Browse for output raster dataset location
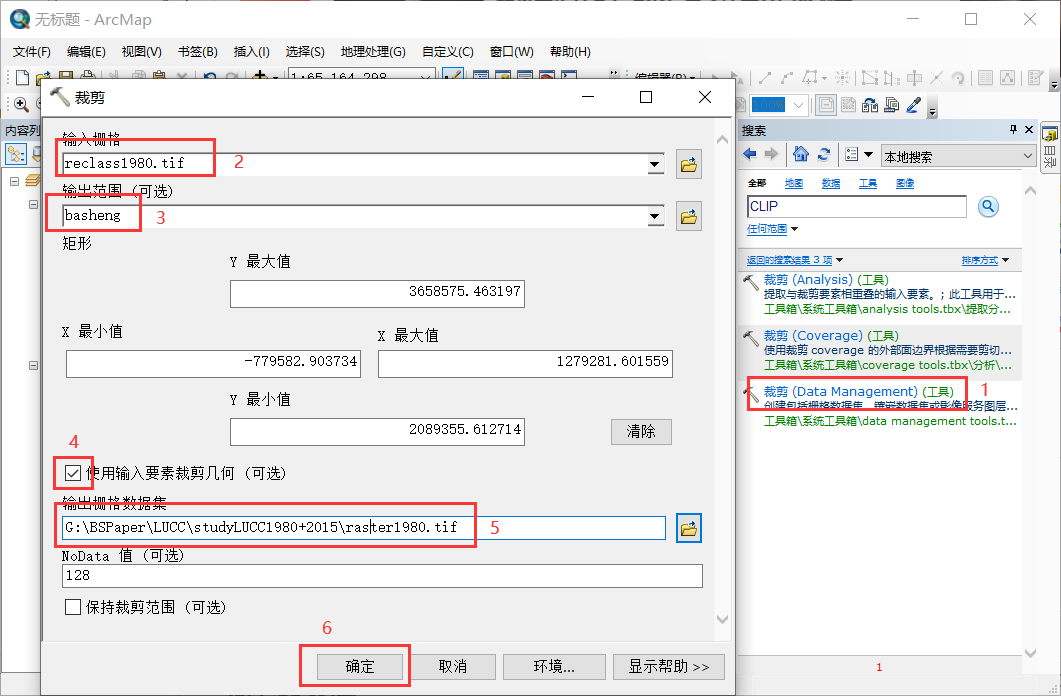Image resolution: width=1061 pixels, height=696 pixels. tap(688, 528)
